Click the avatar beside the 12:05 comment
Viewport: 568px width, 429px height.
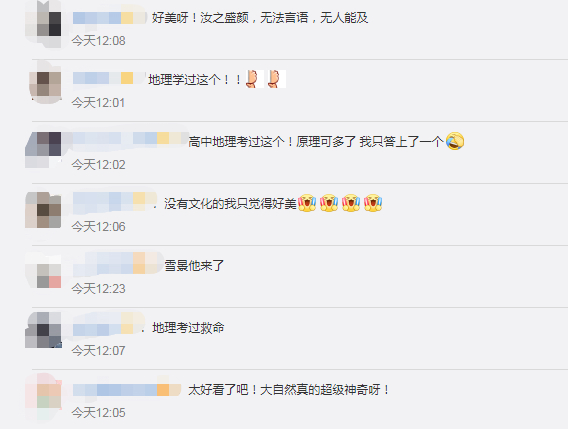pyautogui.click(x=43, y=397)
